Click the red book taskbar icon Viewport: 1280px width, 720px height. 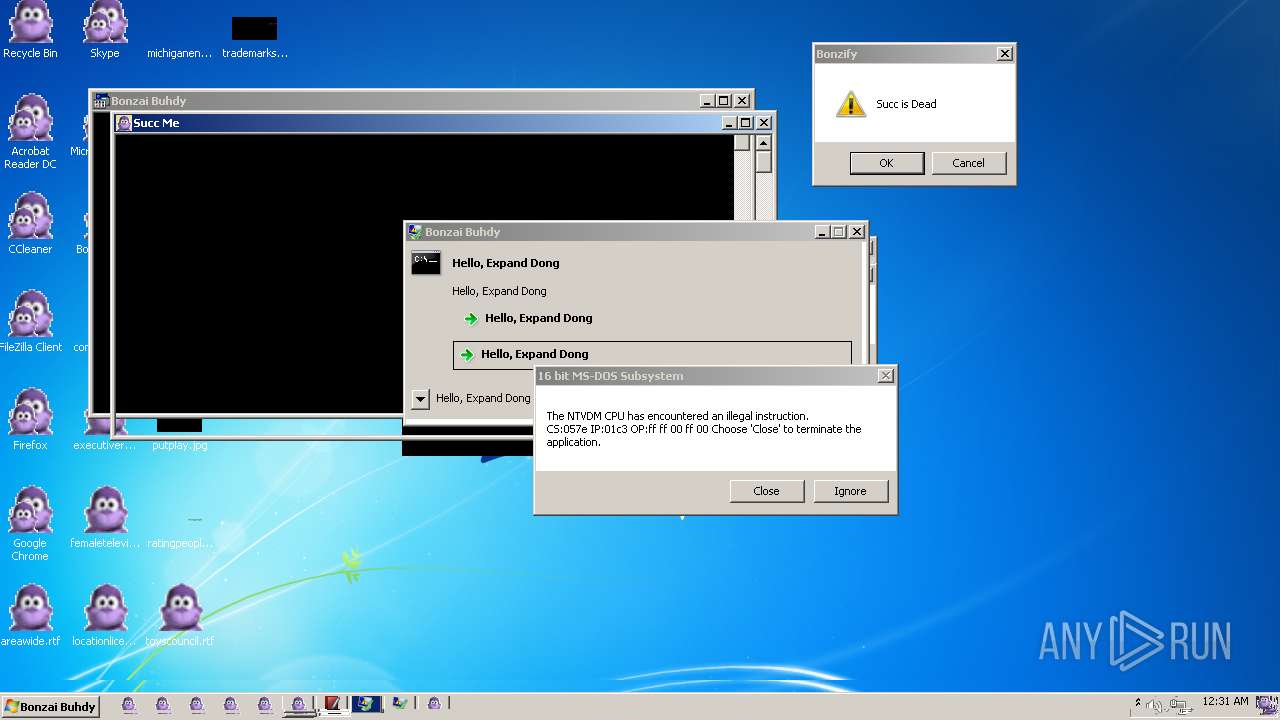click(332, 704)
